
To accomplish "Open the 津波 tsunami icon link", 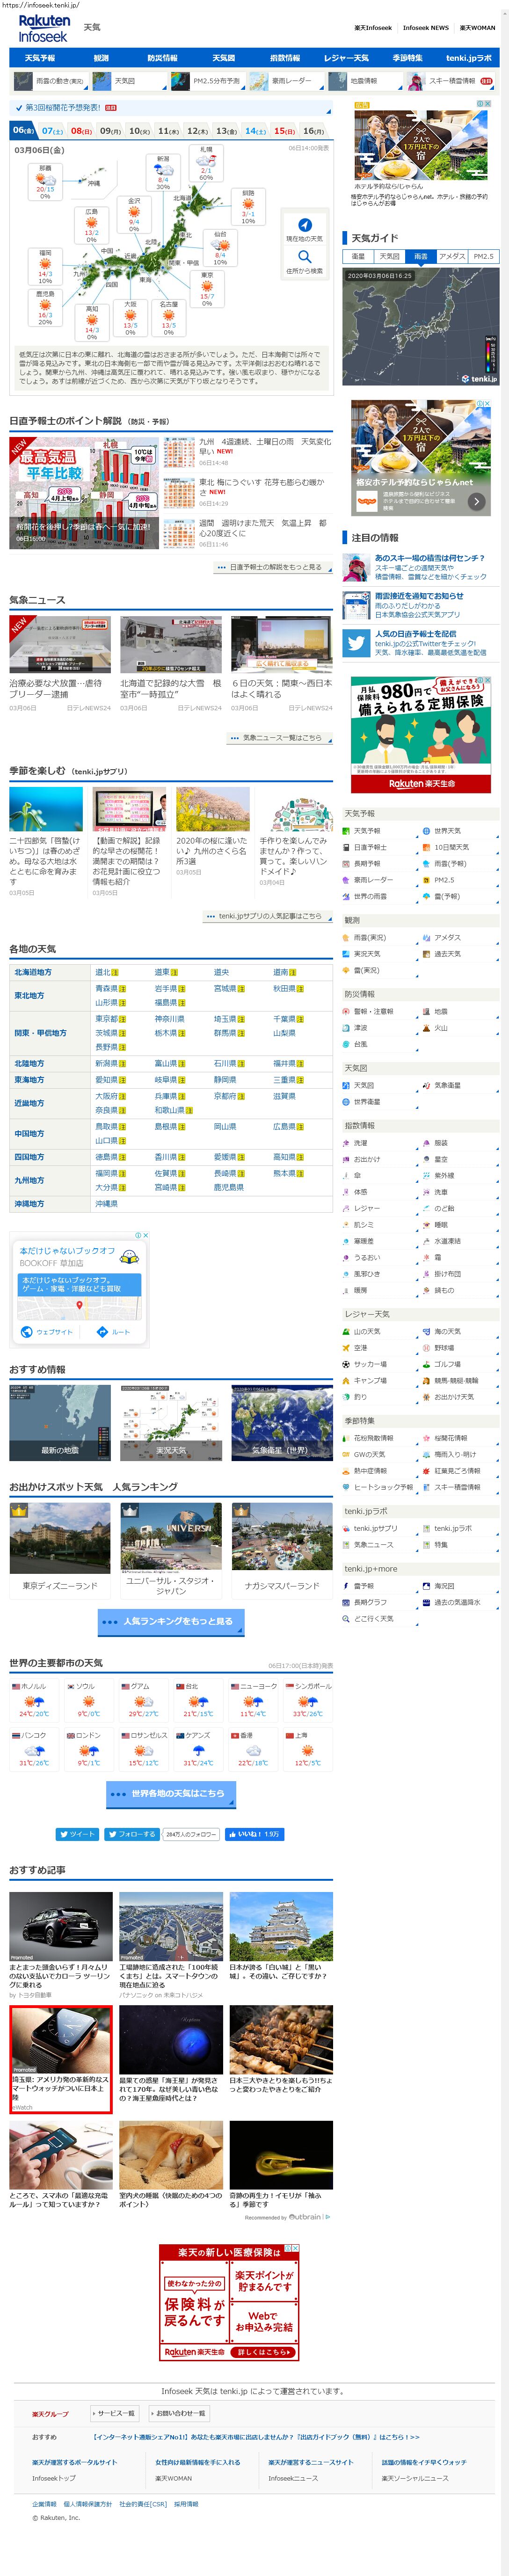I will click(x=347, y=1027).
